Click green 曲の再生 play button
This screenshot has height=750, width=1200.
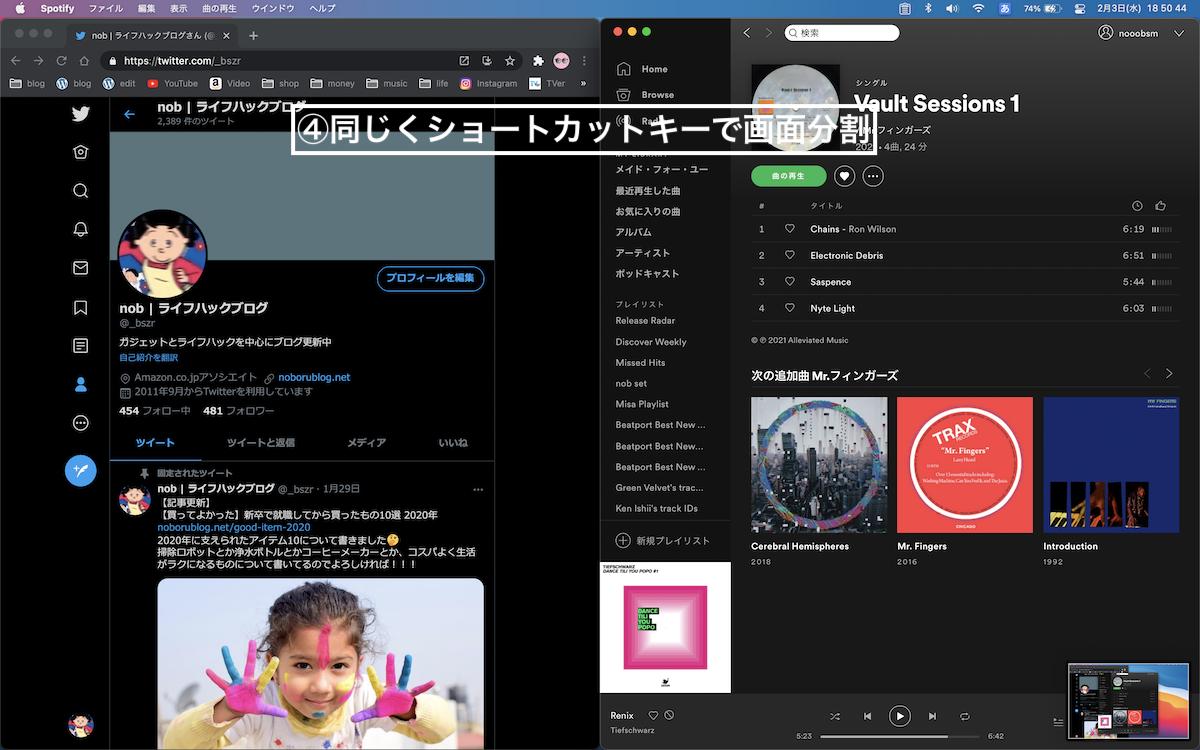point(789,176)
